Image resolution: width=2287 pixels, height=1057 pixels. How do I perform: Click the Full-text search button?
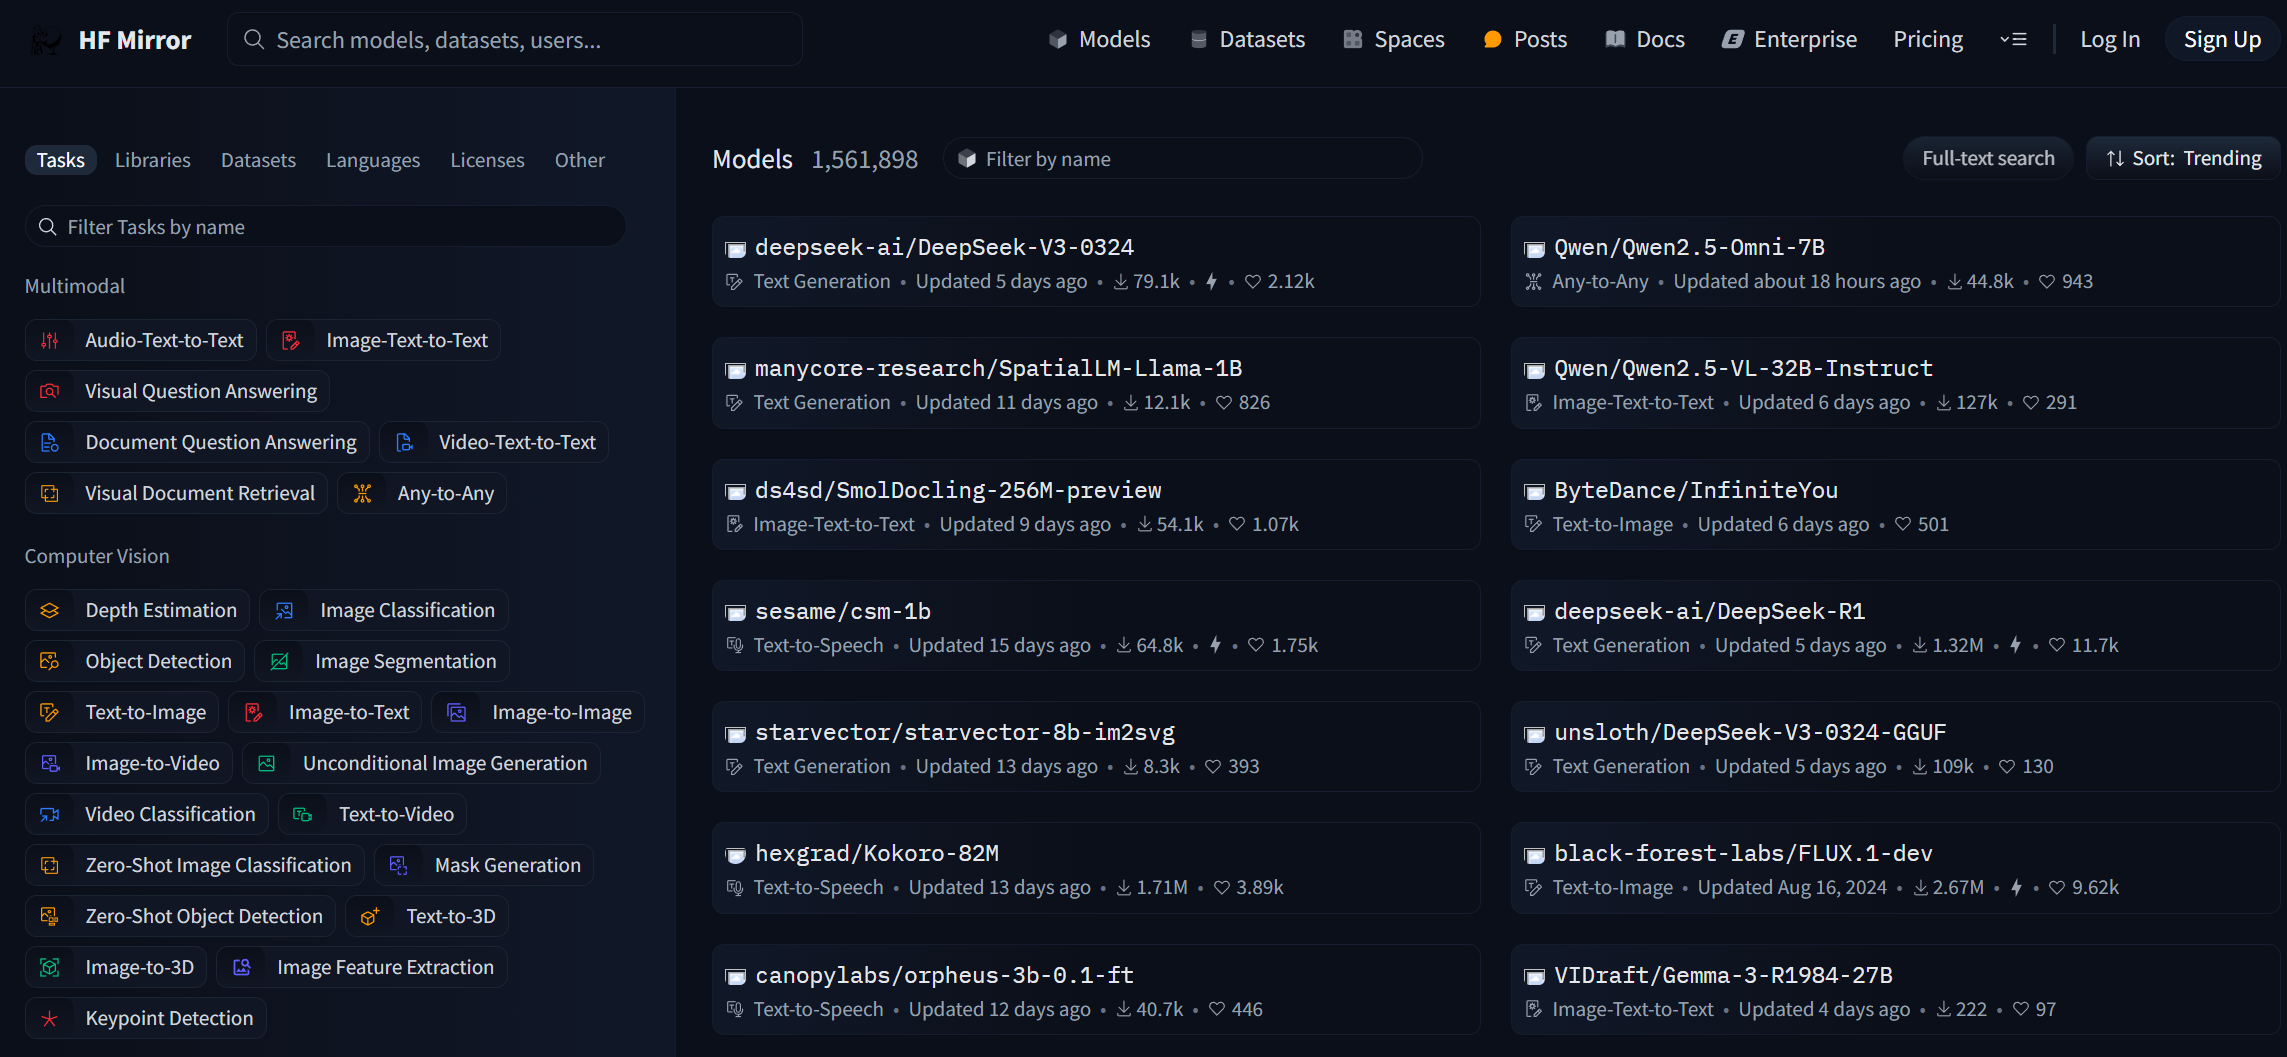(x=1988, y=159)
